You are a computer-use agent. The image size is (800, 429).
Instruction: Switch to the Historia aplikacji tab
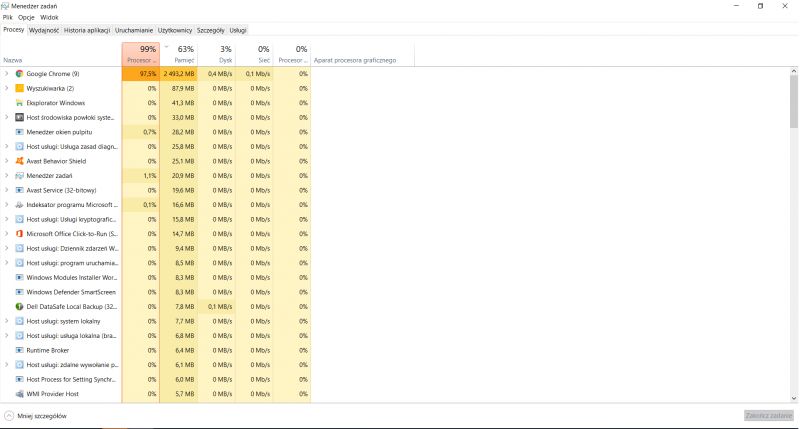pos(87,31)
